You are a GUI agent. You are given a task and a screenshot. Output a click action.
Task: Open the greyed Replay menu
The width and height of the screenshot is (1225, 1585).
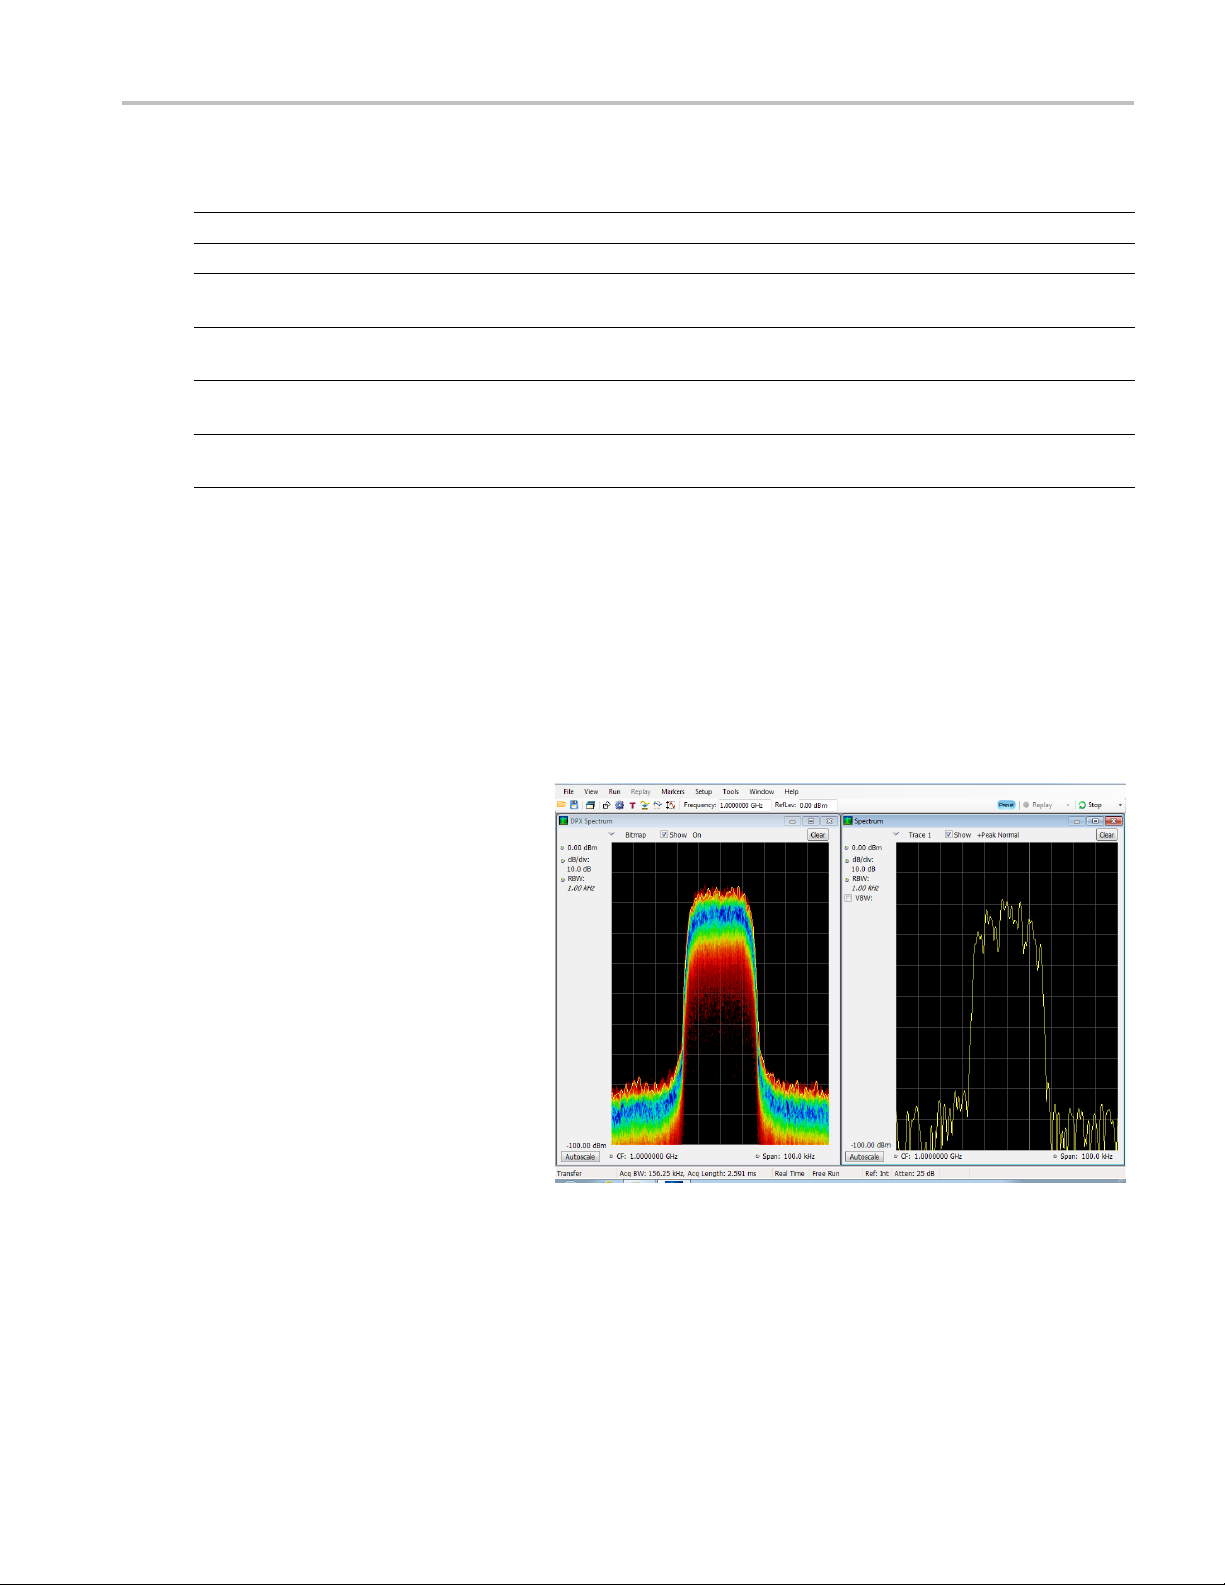click(x=641, y=792)
